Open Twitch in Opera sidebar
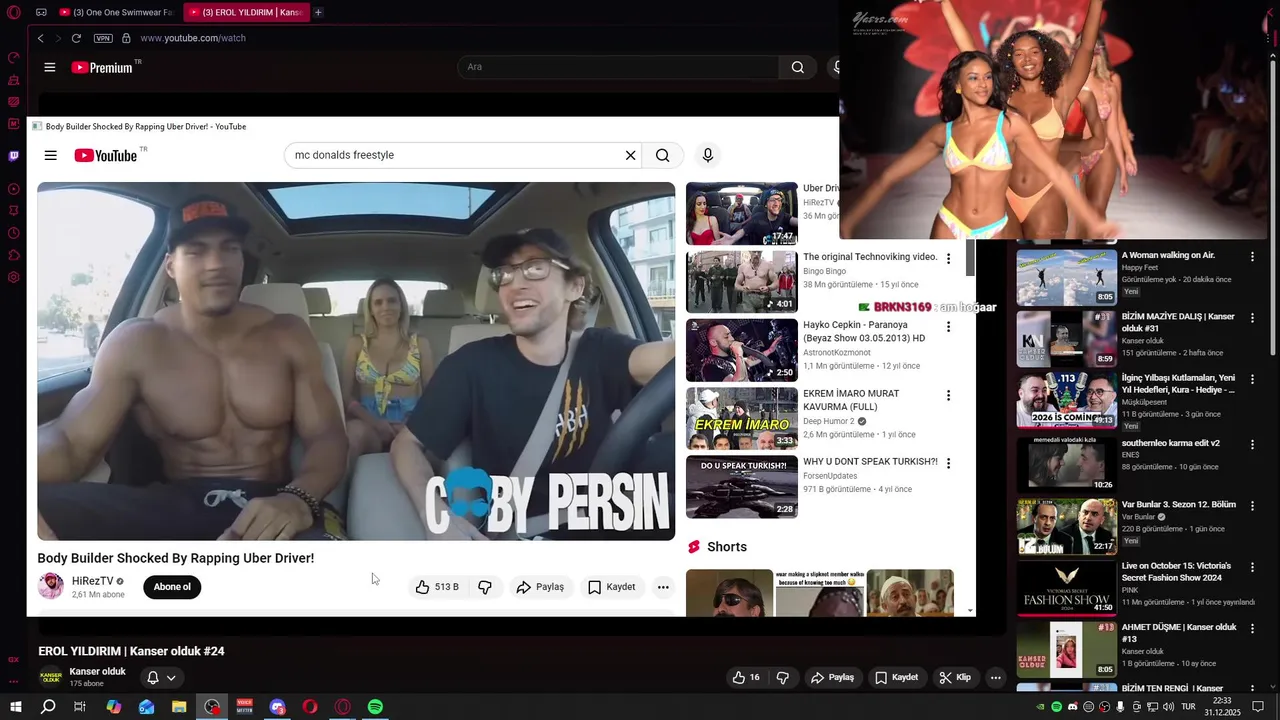Screen dimensions: 1280x720 click(13, 156)
